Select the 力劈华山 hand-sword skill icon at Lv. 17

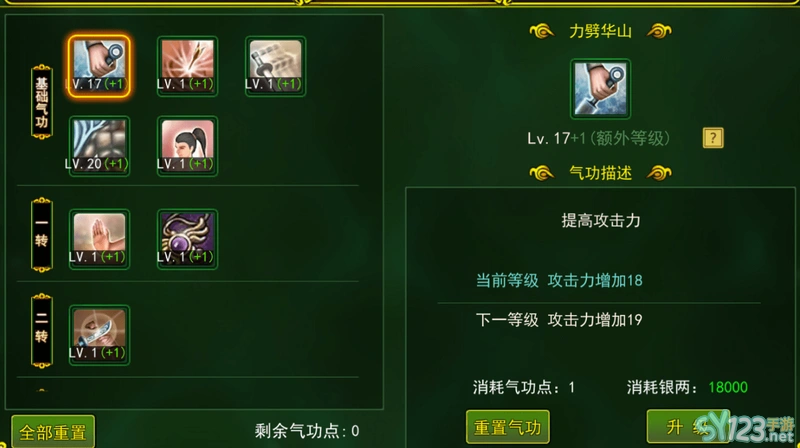tap(99, 66)
